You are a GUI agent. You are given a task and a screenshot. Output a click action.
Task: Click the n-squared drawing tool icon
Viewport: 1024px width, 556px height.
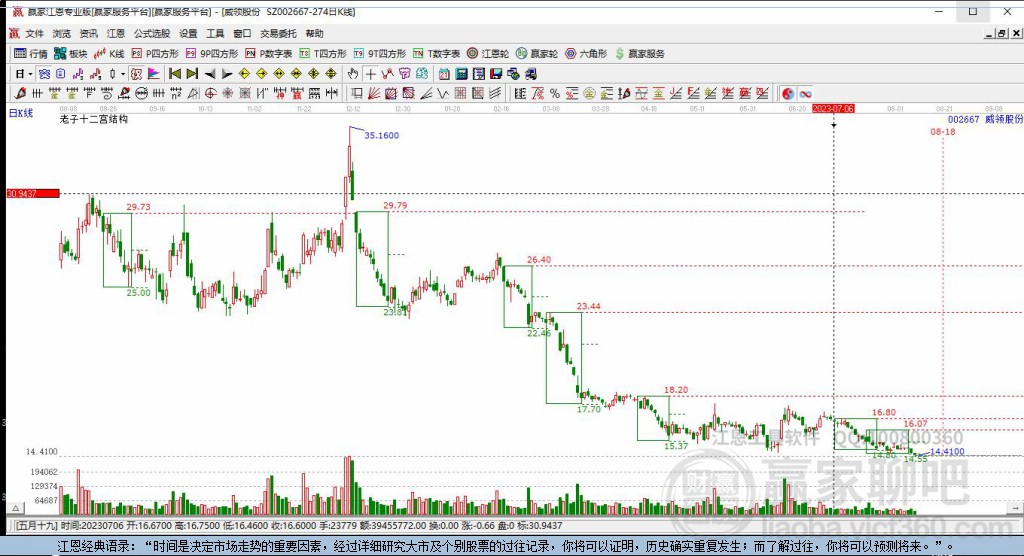[x=176, y=93]
